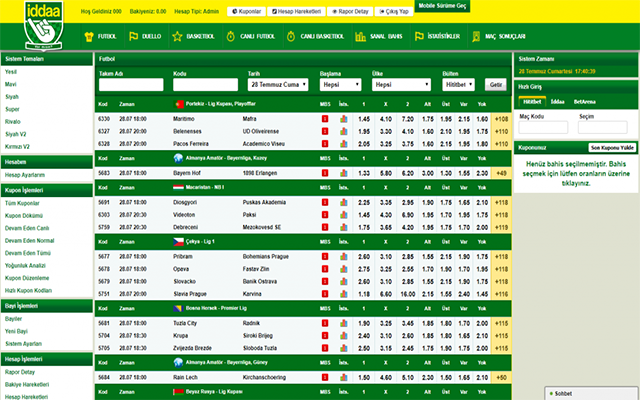
Task: Expand more bets +108 for Maritimo
Action: pyautogui.click(x=501, y=119)
